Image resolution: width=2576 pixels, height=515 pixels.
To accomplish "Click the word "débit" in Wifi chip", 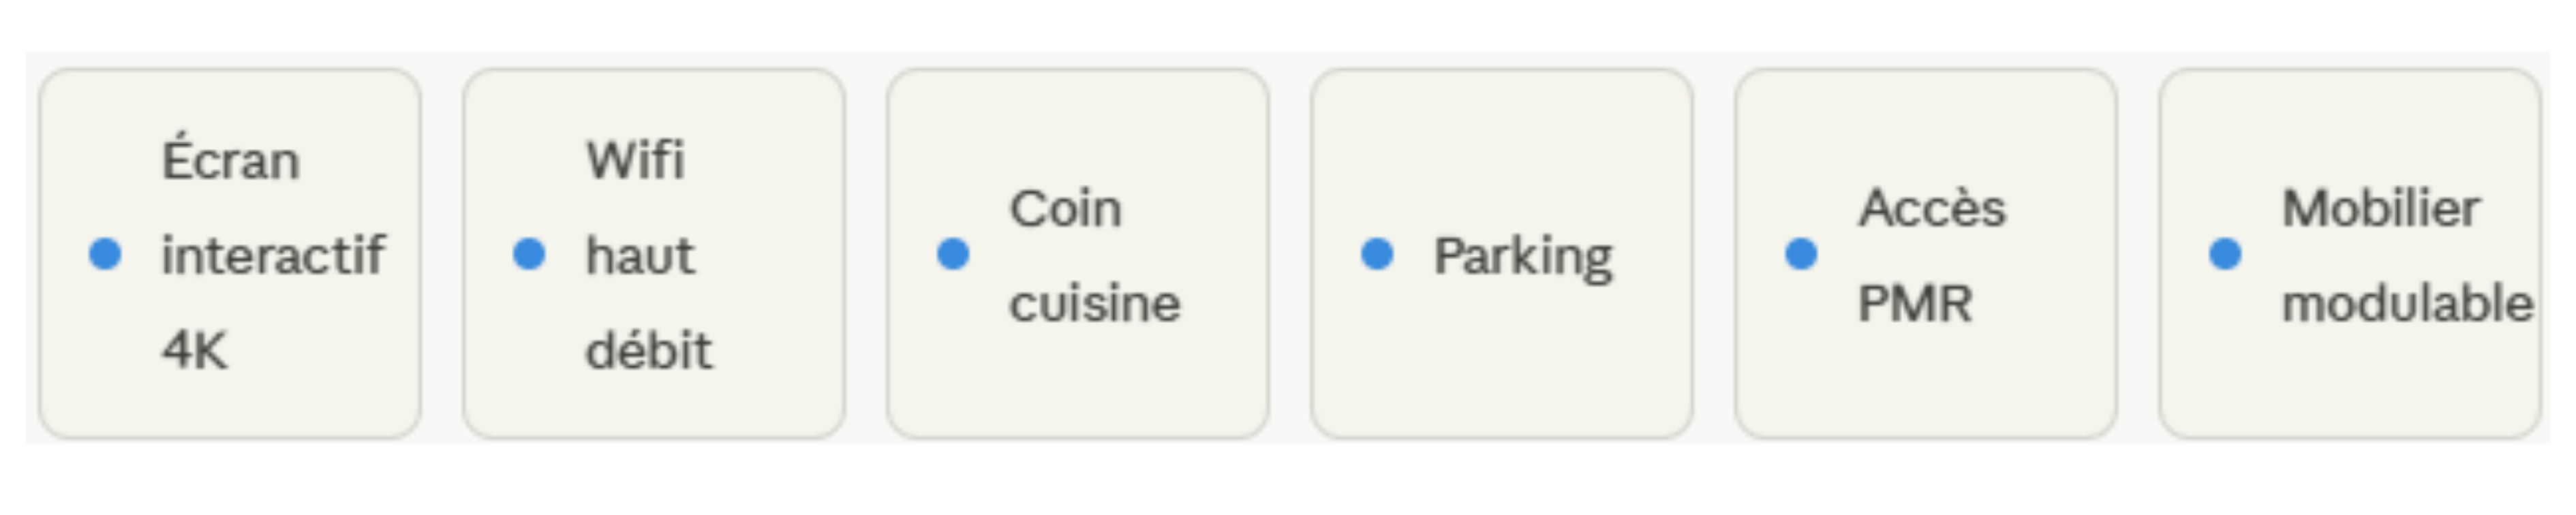I will point(648,350).
